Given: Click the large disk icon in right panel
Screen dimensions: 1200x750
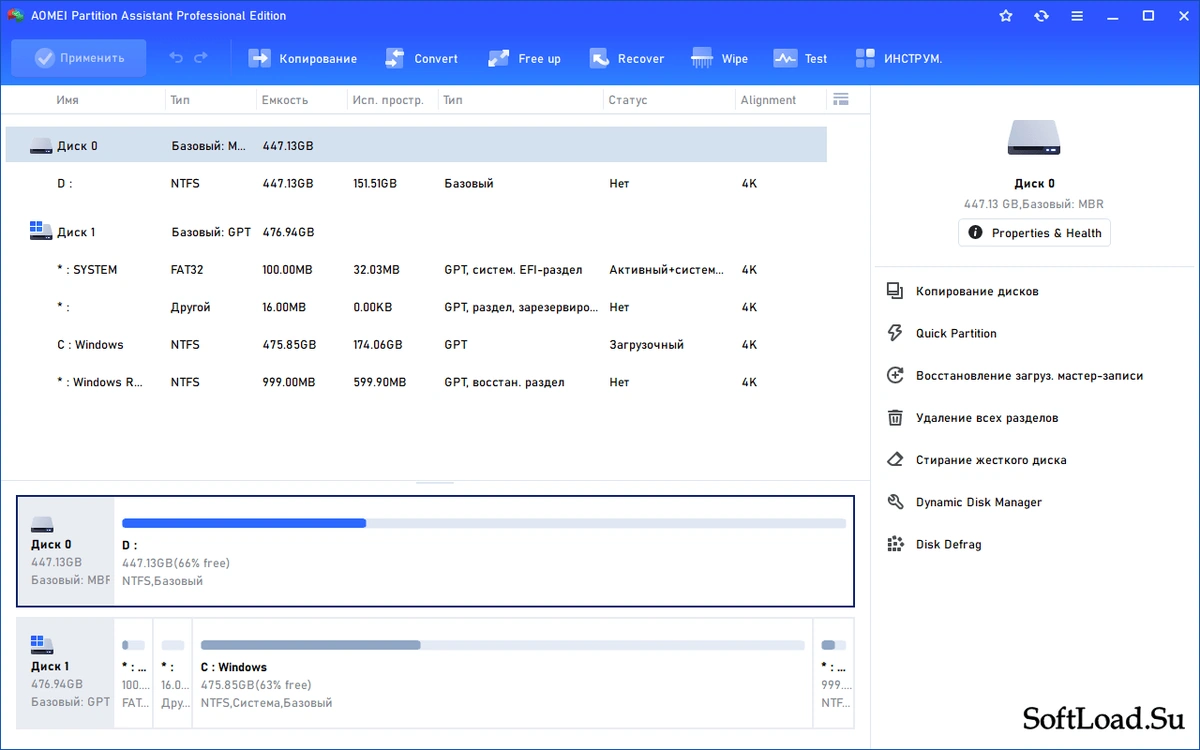Looking at the screenshot, I should [x=1034, y=138].
